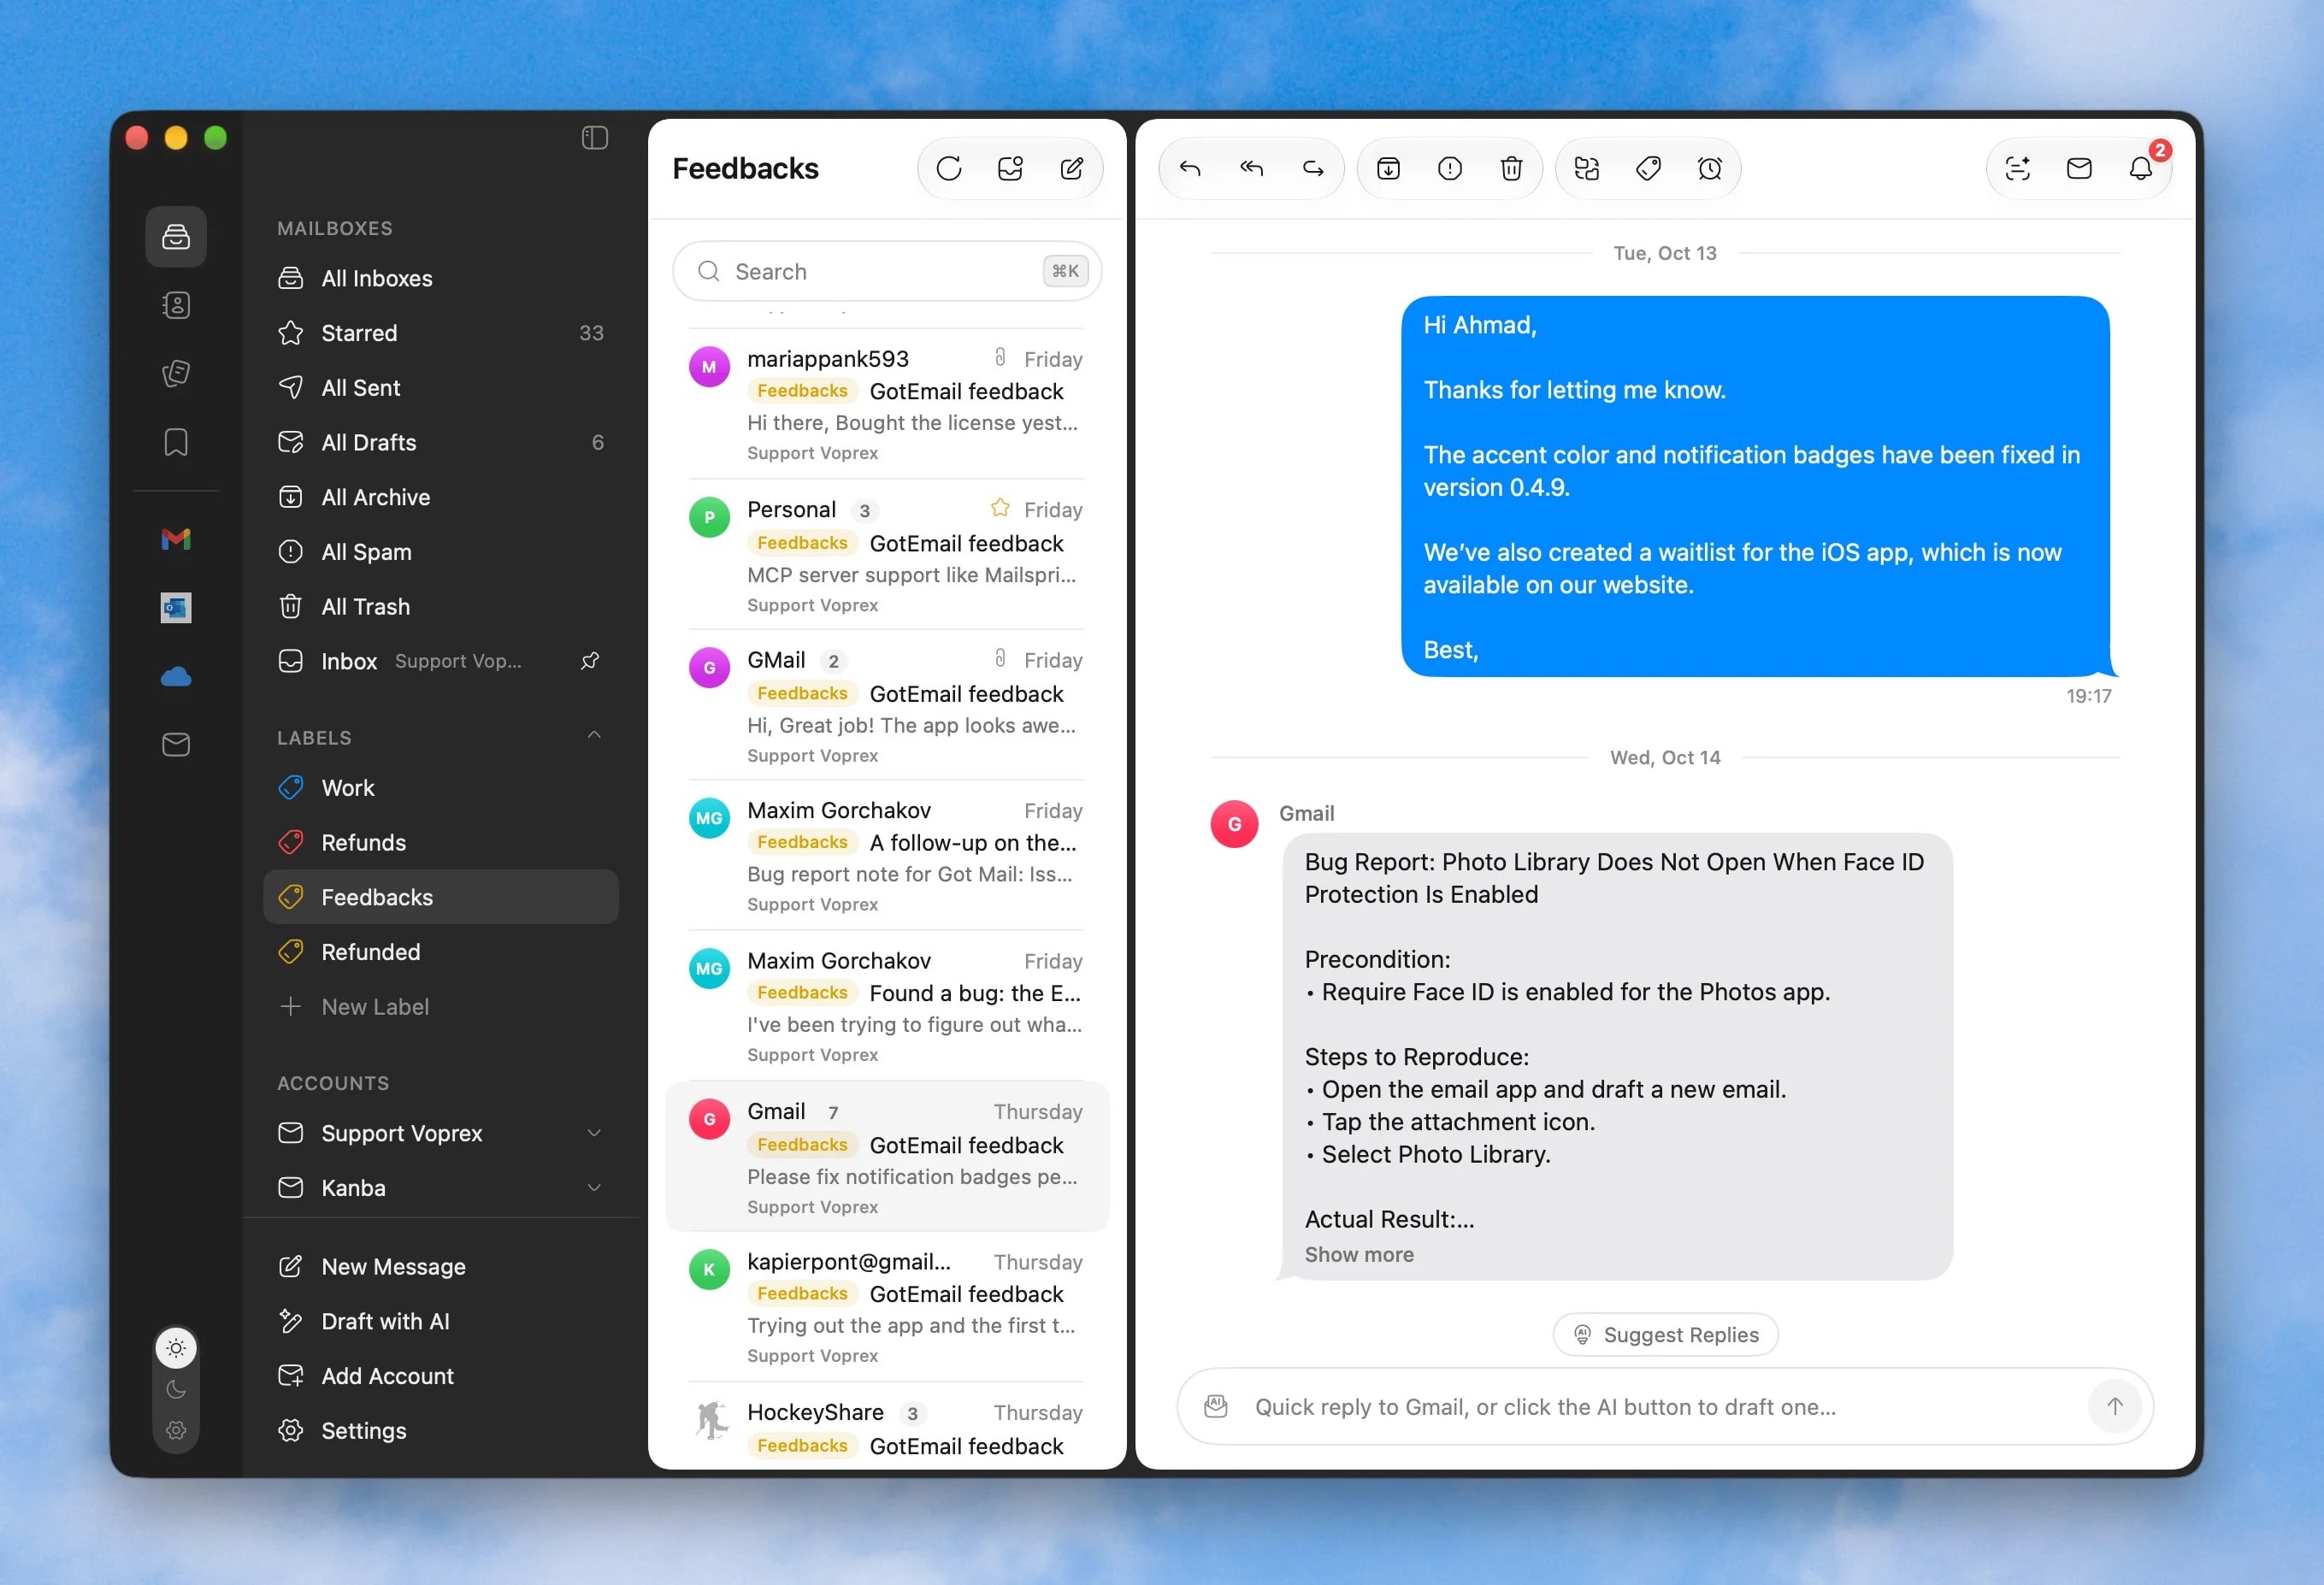The image size is (2324, 1585).
Task: Click the reply-all icon
Action: (1251, 168)
